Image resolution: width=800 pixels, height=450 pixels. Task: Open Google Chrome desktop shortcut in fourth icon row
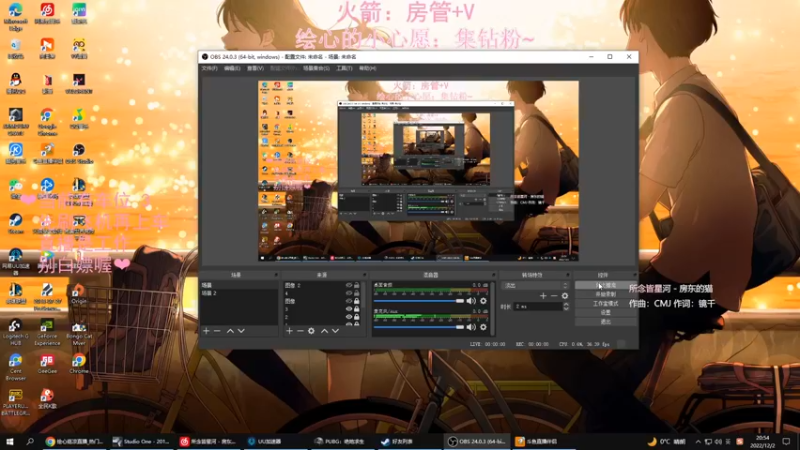(47, 121)
